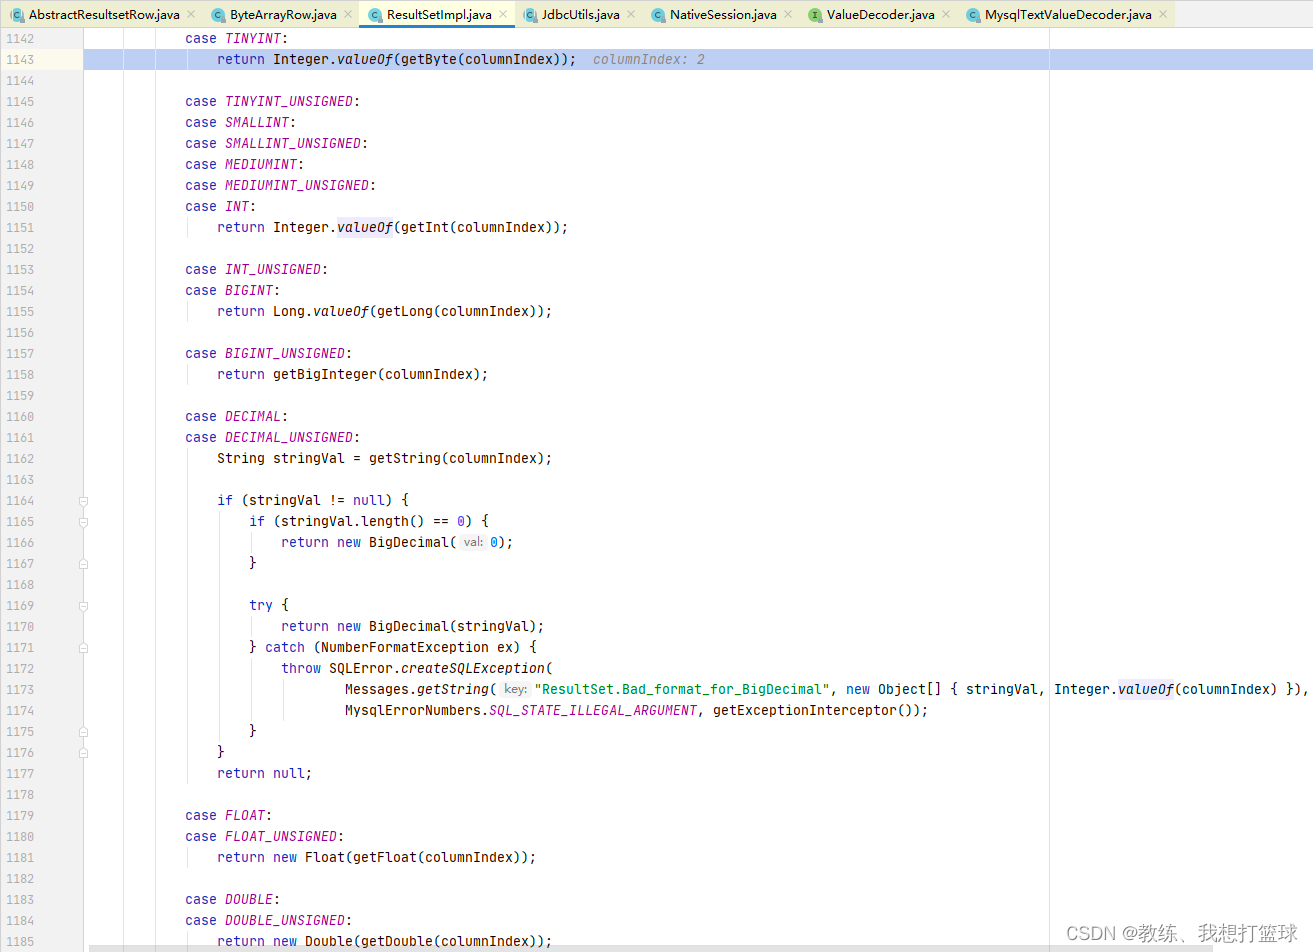The height and width of the screenshot is (952, 1313).
Task: Close the MysqlTextValueDecoder.java tab
Action: (1163, 14)
